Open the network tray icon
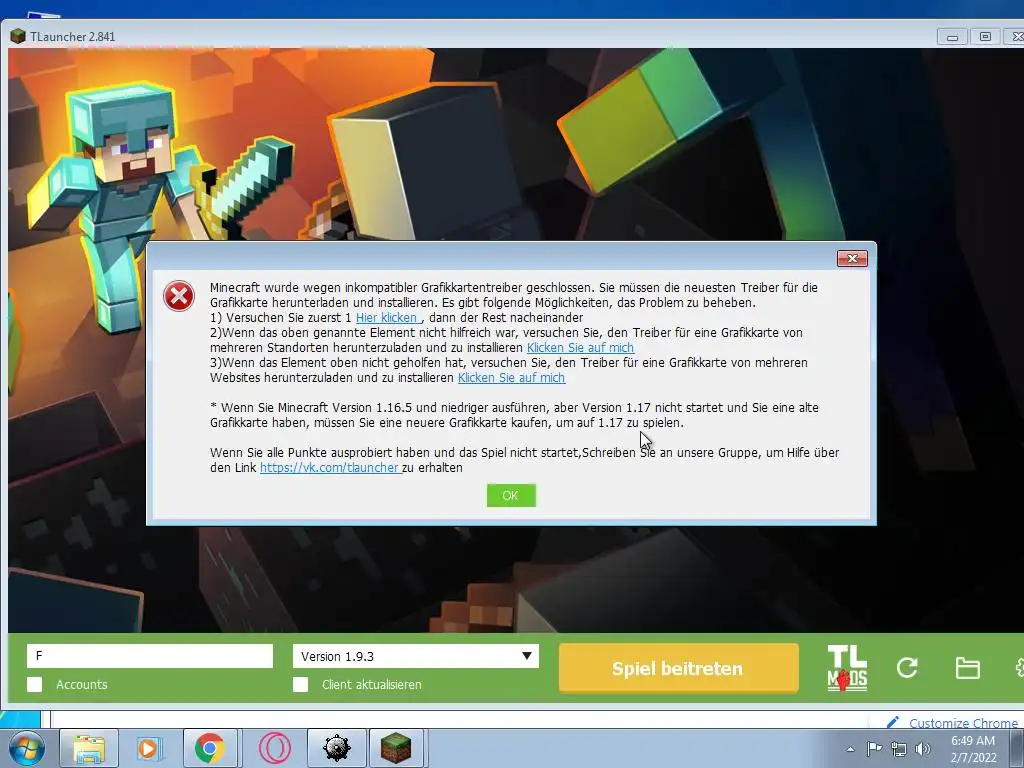The height and width of the screenshot is (768, 1024). [x=899, y=749]
